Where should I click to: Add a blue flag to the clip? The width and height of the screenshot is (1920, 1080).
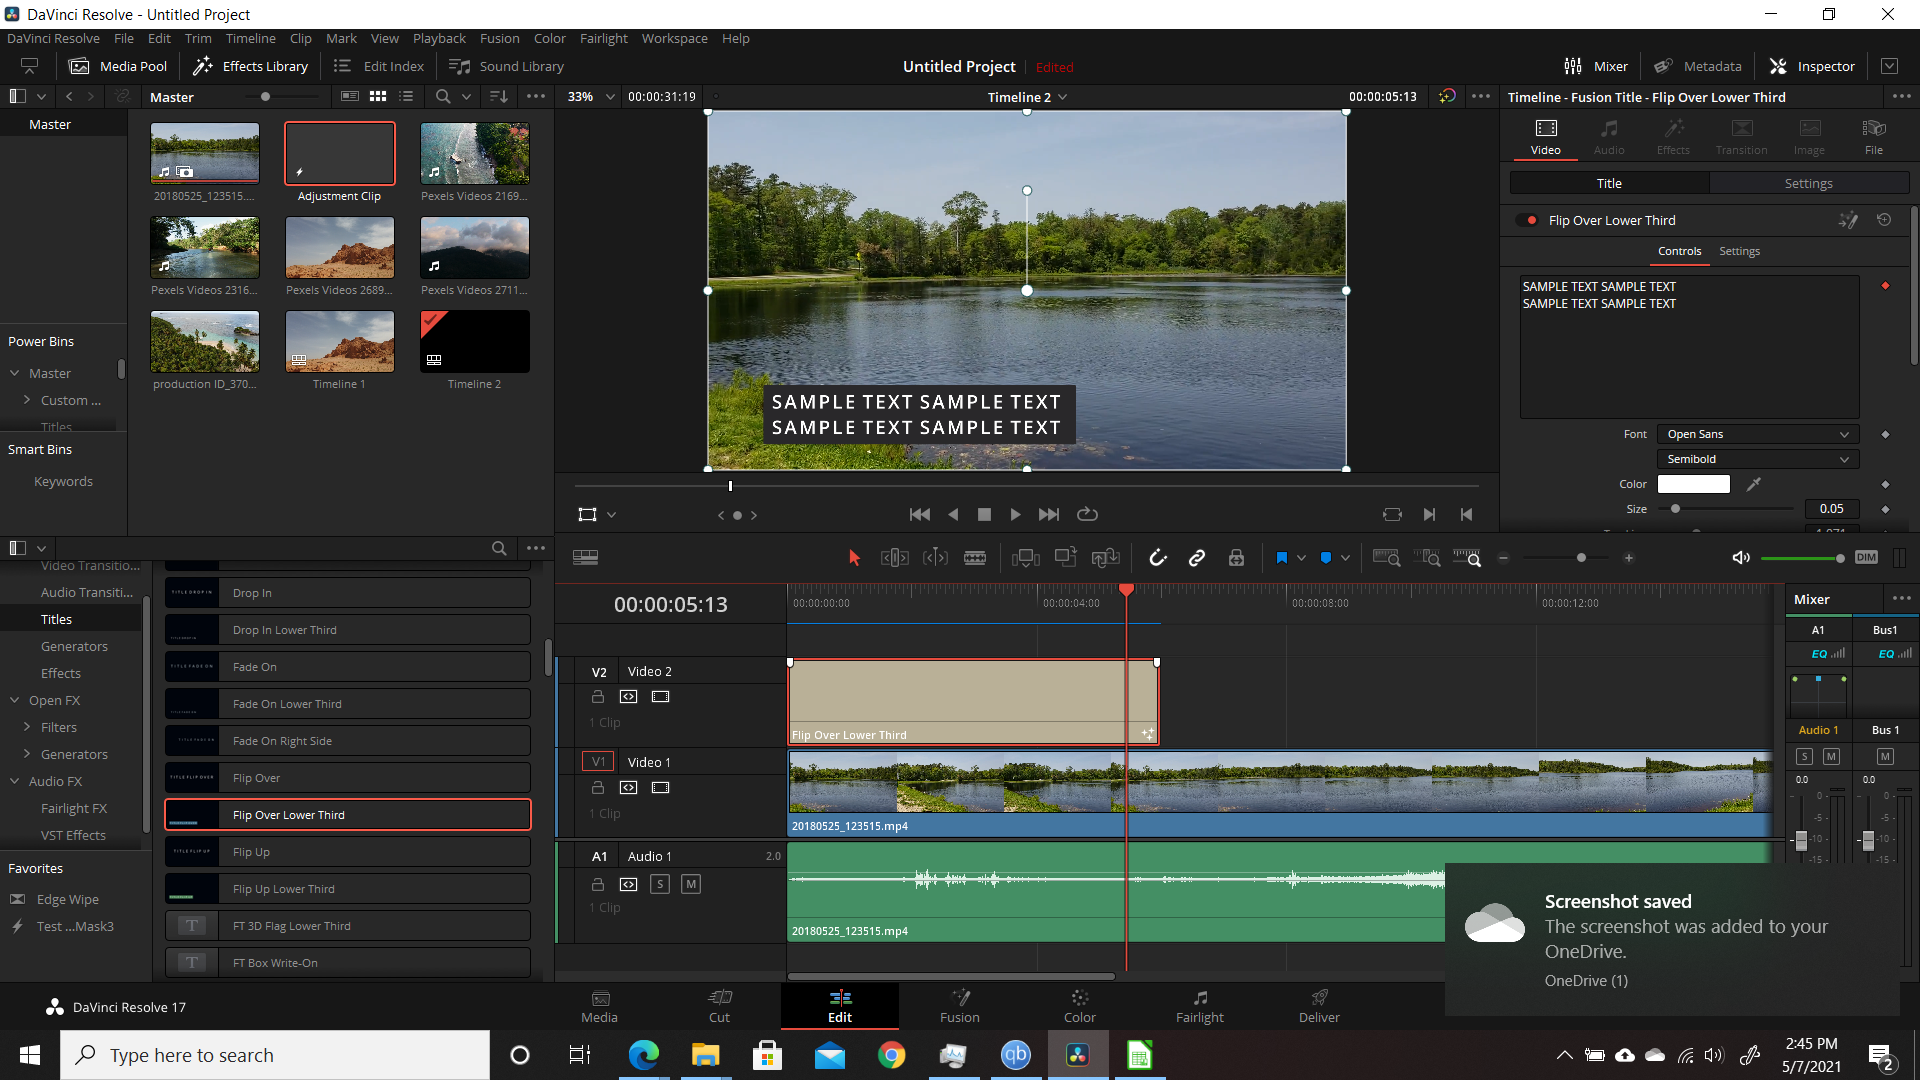pyautogui.click(x=1282, y=558)
